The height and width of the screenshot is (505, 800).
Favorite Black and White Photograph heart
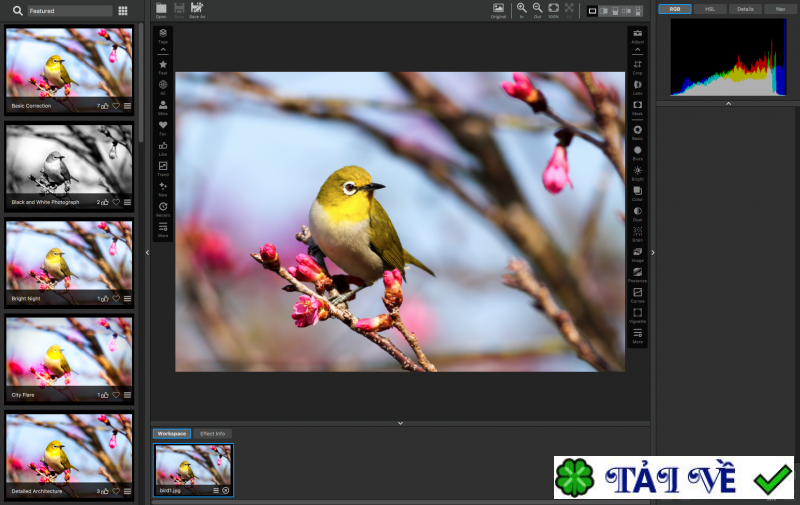[x=116, y=202]
